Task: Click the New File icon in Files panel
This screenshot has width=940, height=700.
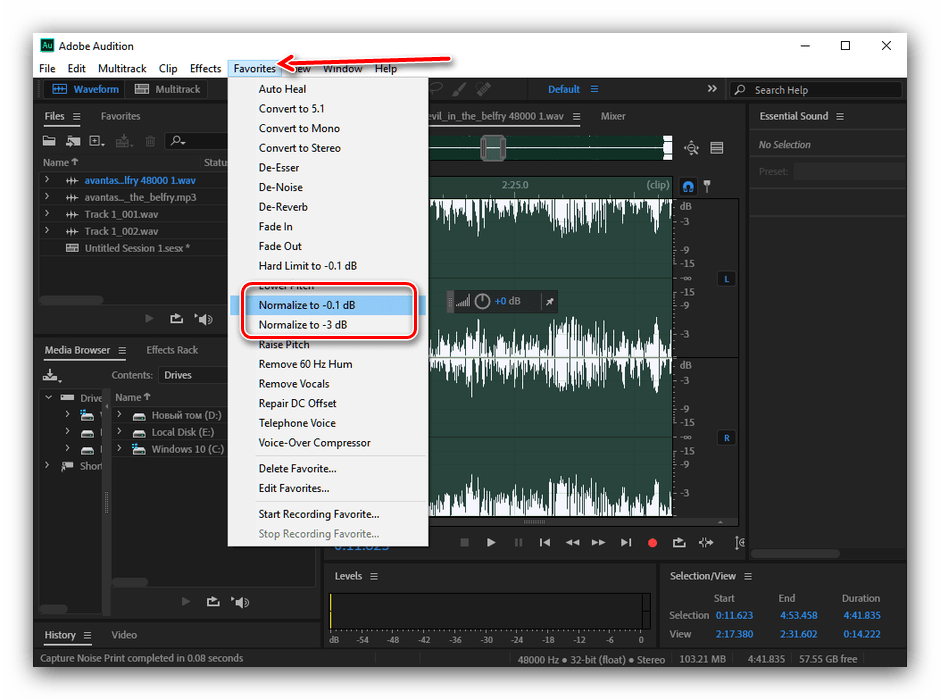Action: 96,142
